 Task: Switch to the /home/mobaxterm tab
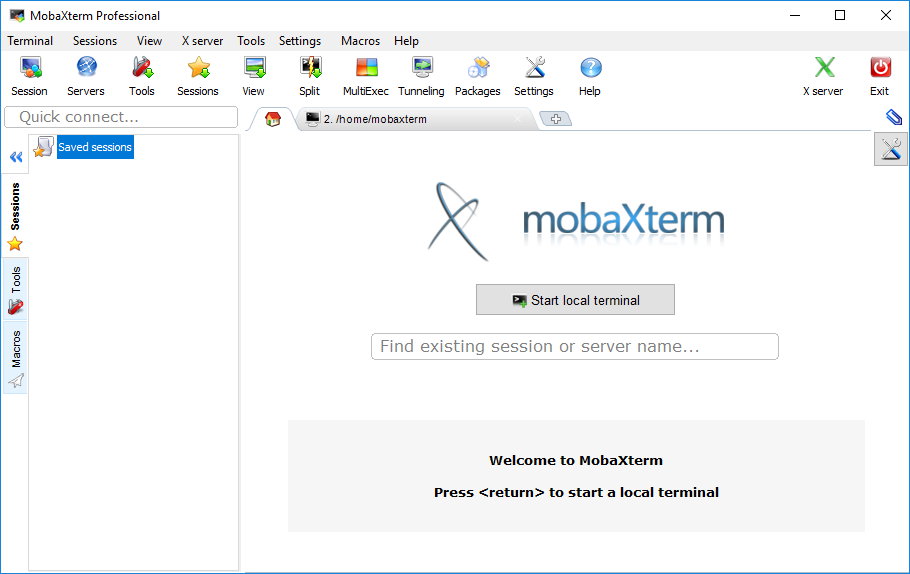tap(416, 119)
